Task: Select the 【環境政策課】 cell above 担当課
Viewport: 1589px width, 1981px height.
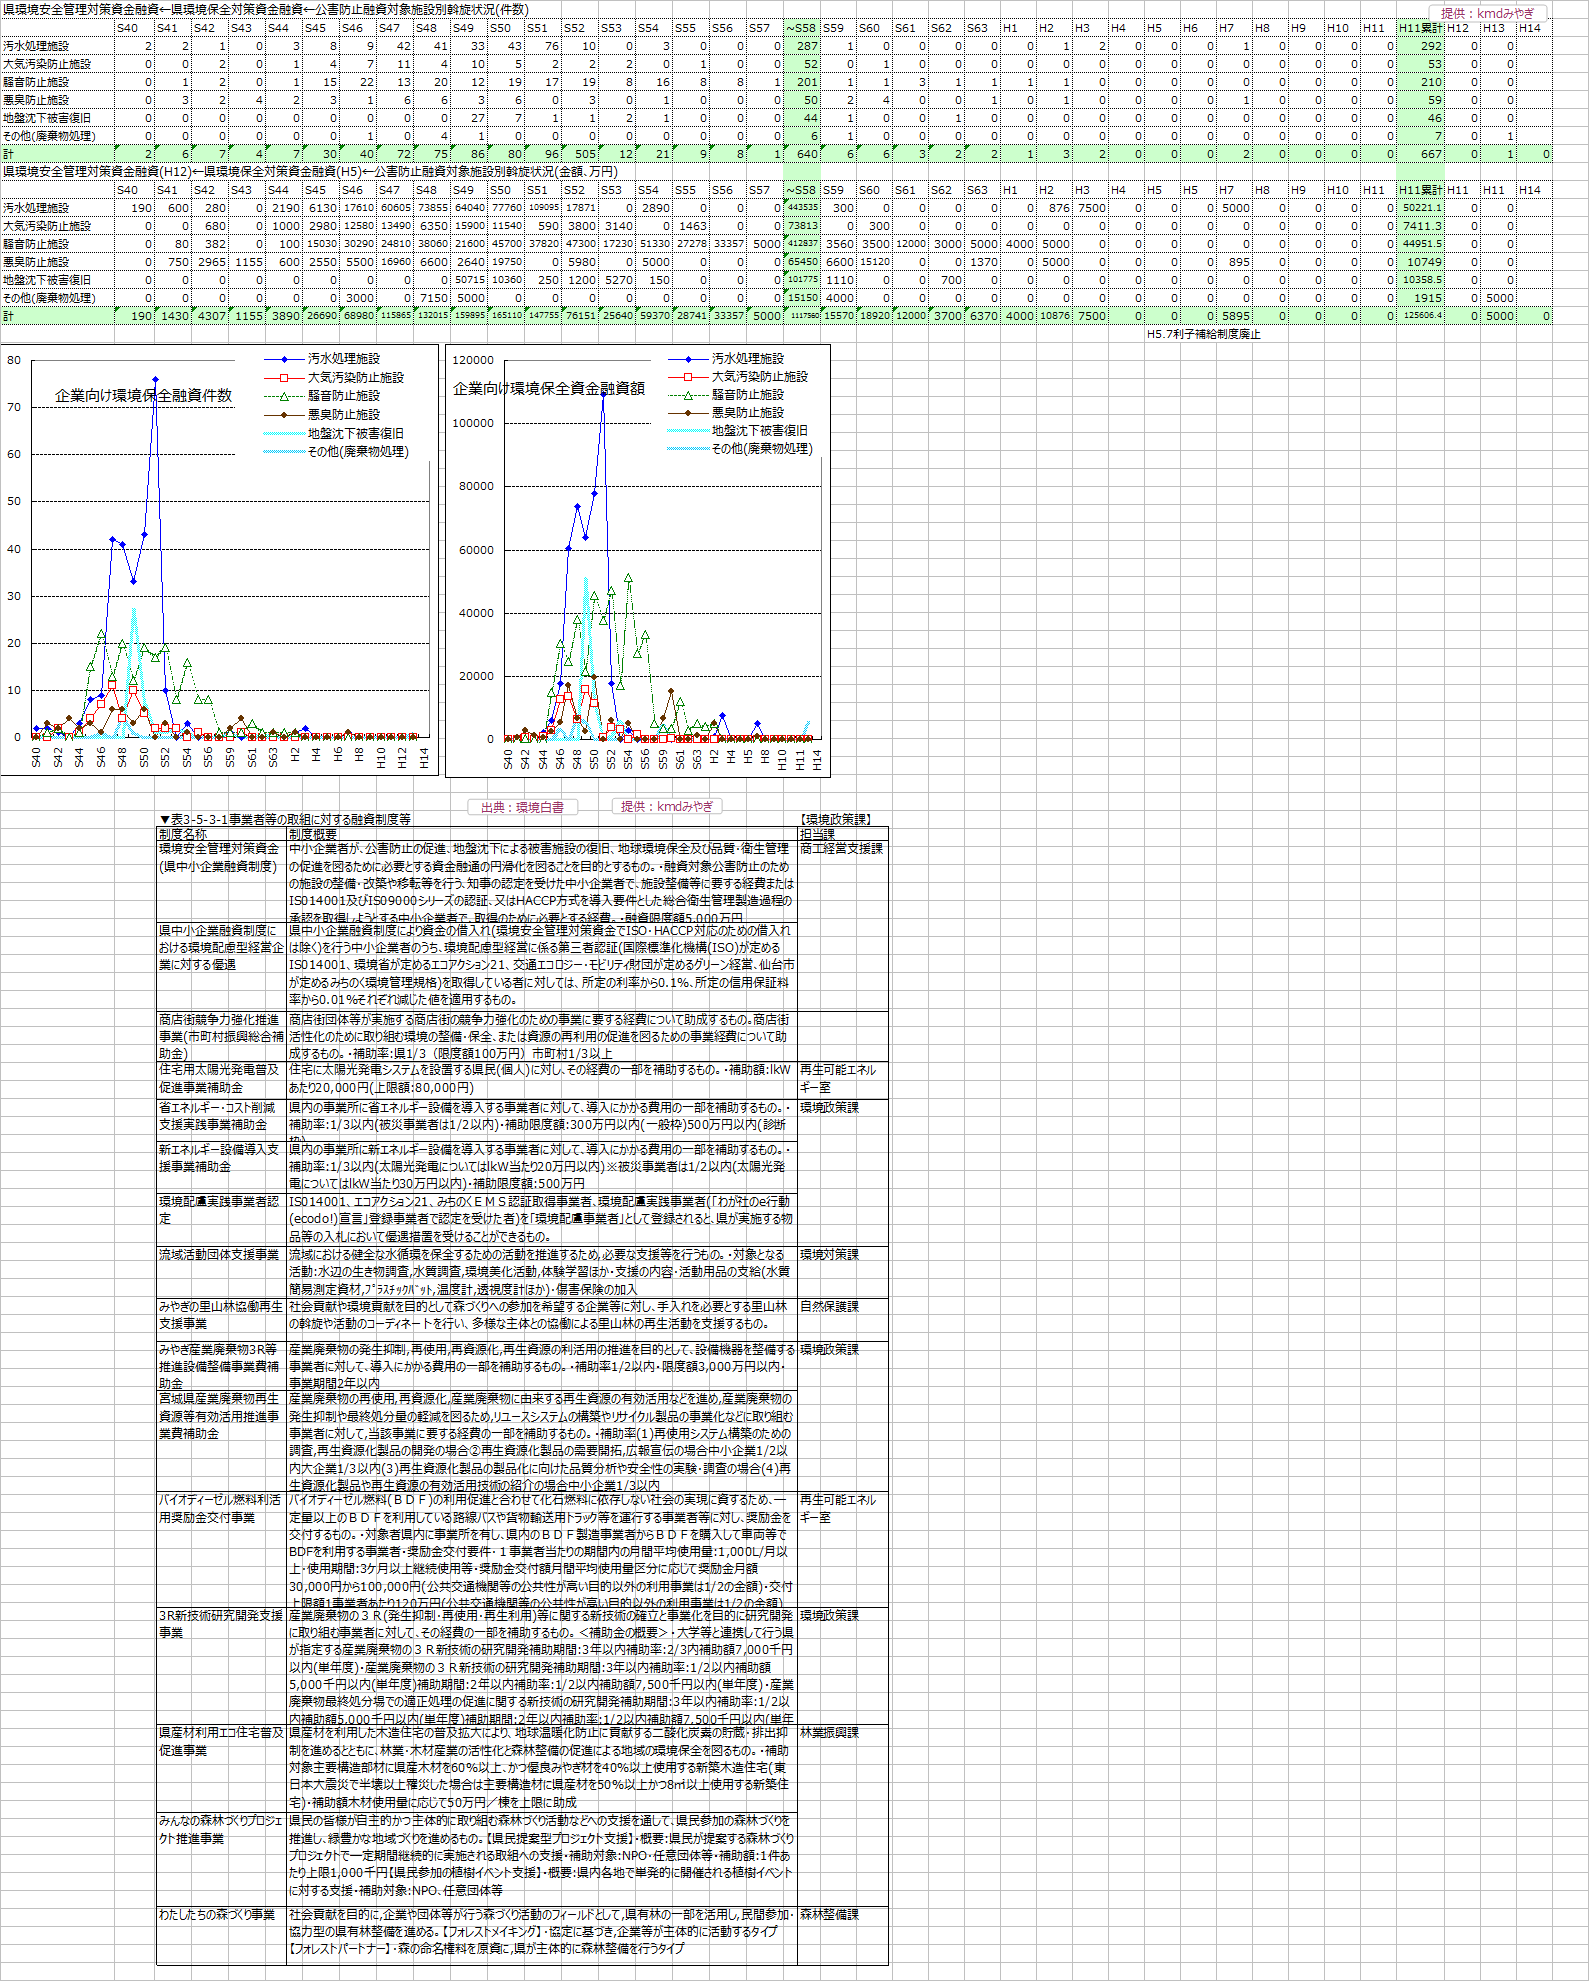Action: coord(836,819)
